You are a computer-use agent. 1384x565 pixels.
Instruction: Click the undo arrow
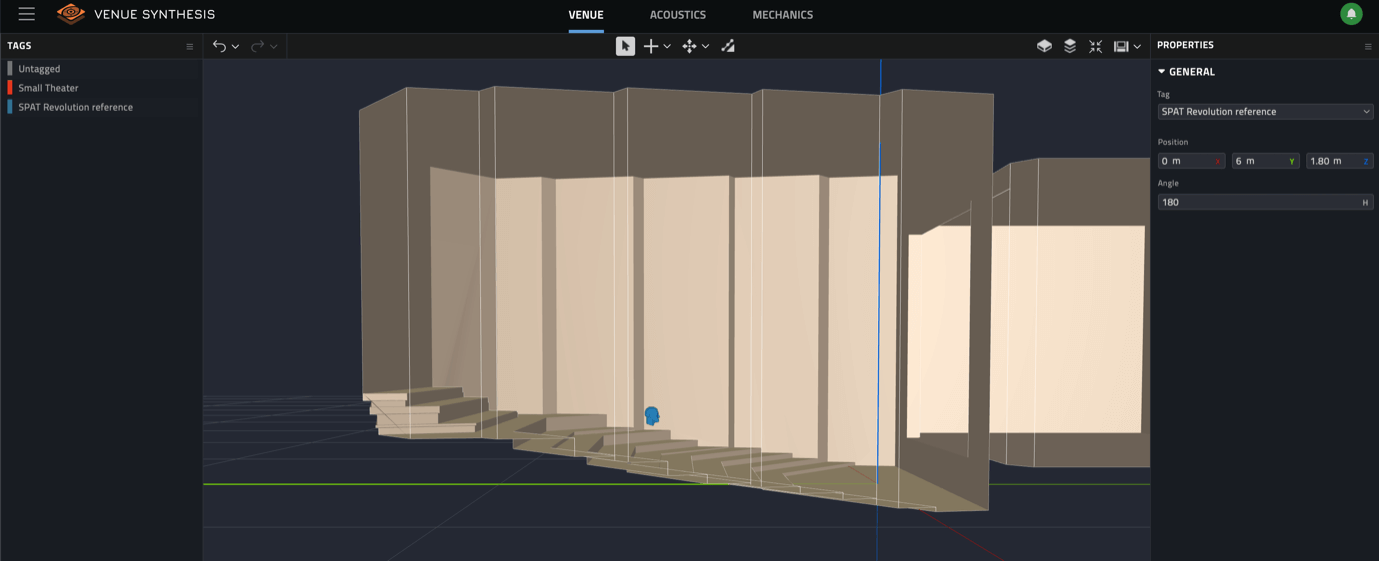(x=219, y=46)
